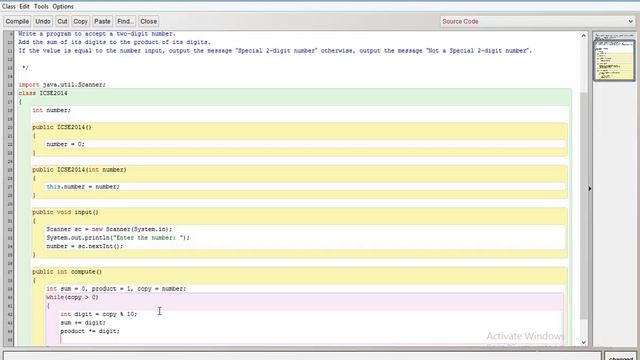Viewport: 640px width, 360px height.
Task: Click the "this.number = number;" statement
Action: coord(83,187)
